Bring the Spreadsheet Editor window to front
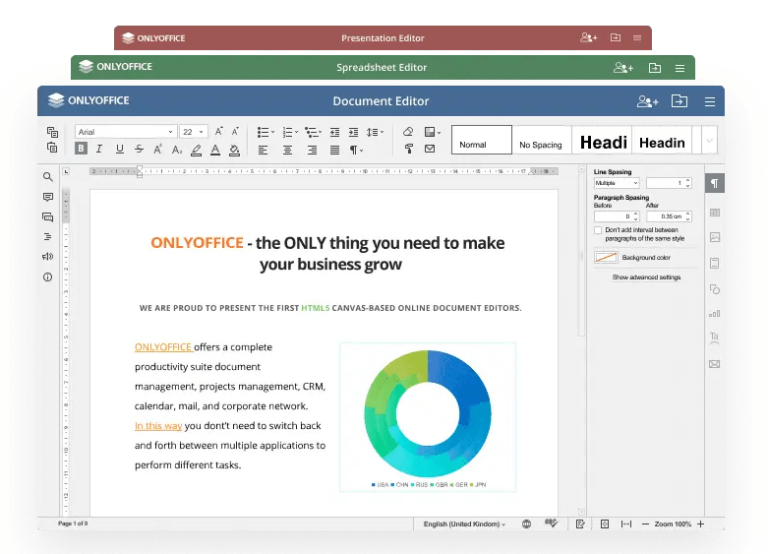Viewport: 768px width, 554px height. tap(381, 68)
